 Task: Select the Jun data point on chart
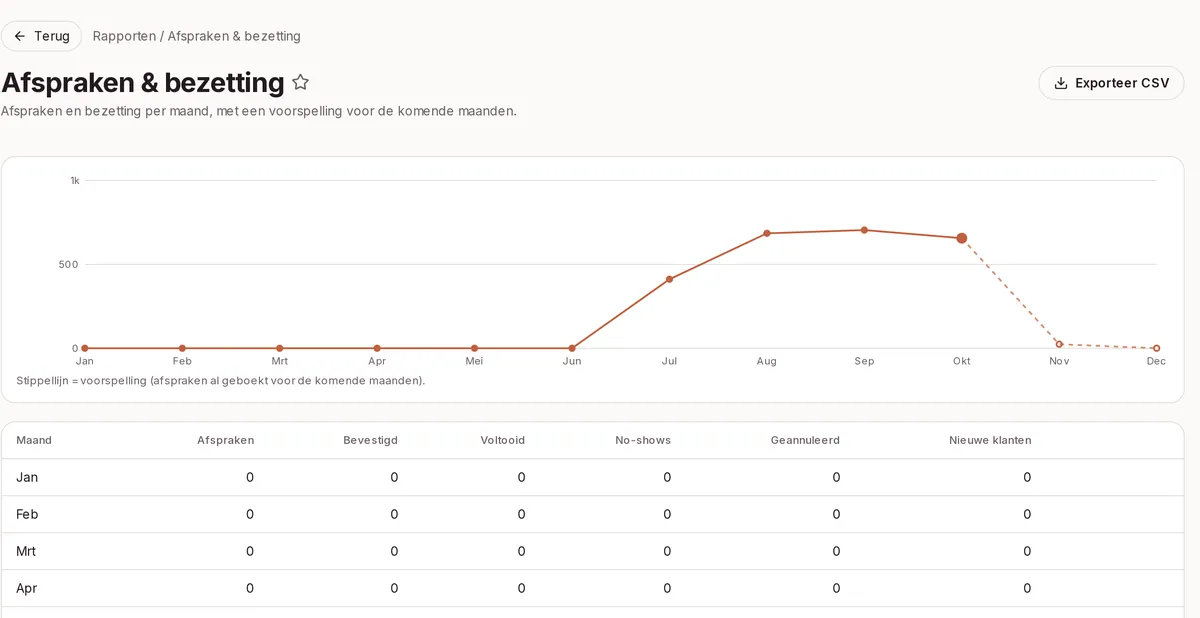[x=572, y=348]
